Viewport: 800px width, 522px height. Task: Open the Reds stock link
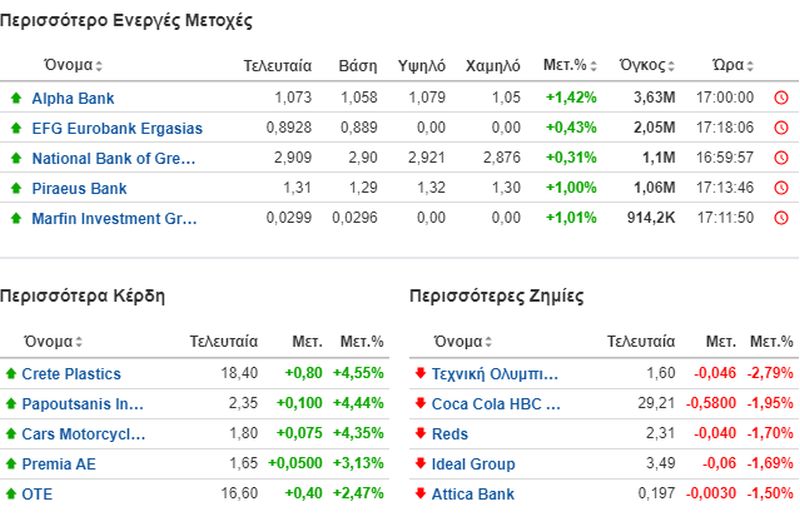pyautogui.click(x=449, y=434)
